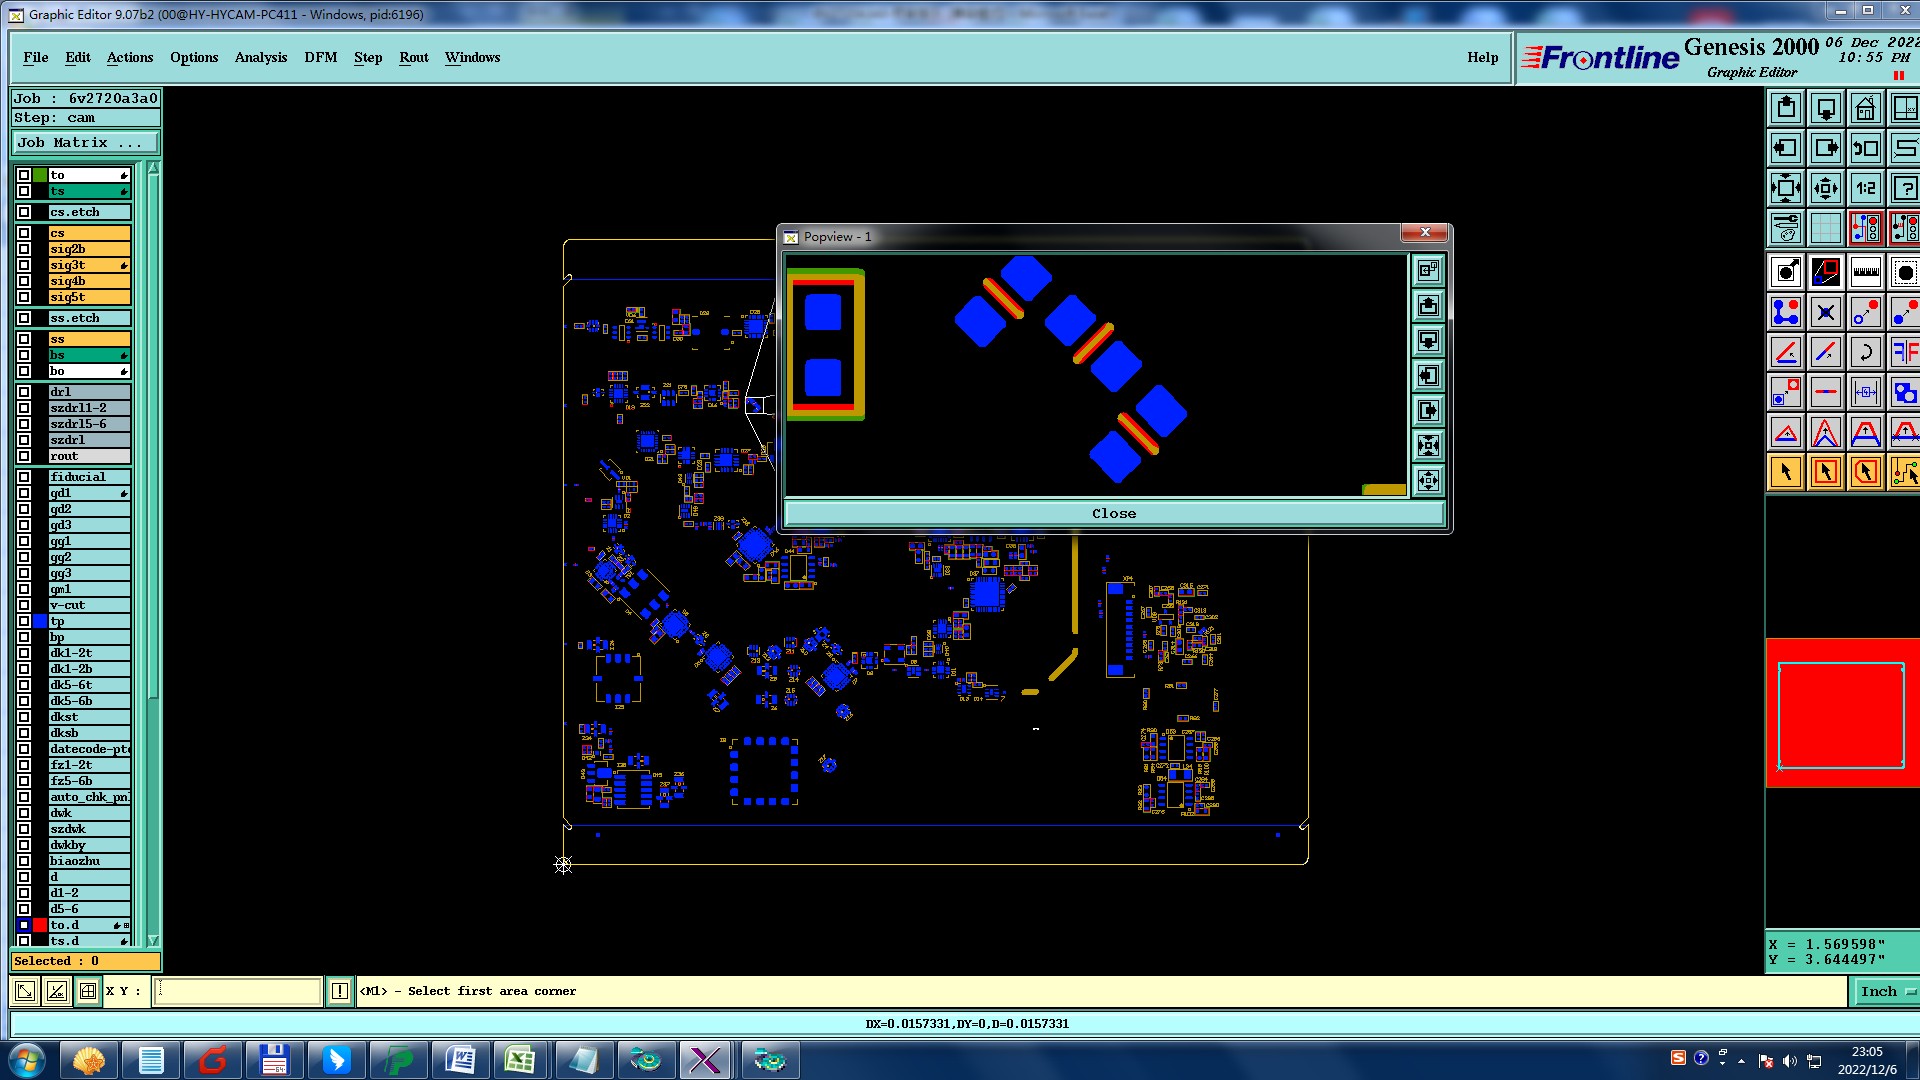Select the plain arrow pointer select tool
The image size is (1920, 1080).
(1786, 472)
